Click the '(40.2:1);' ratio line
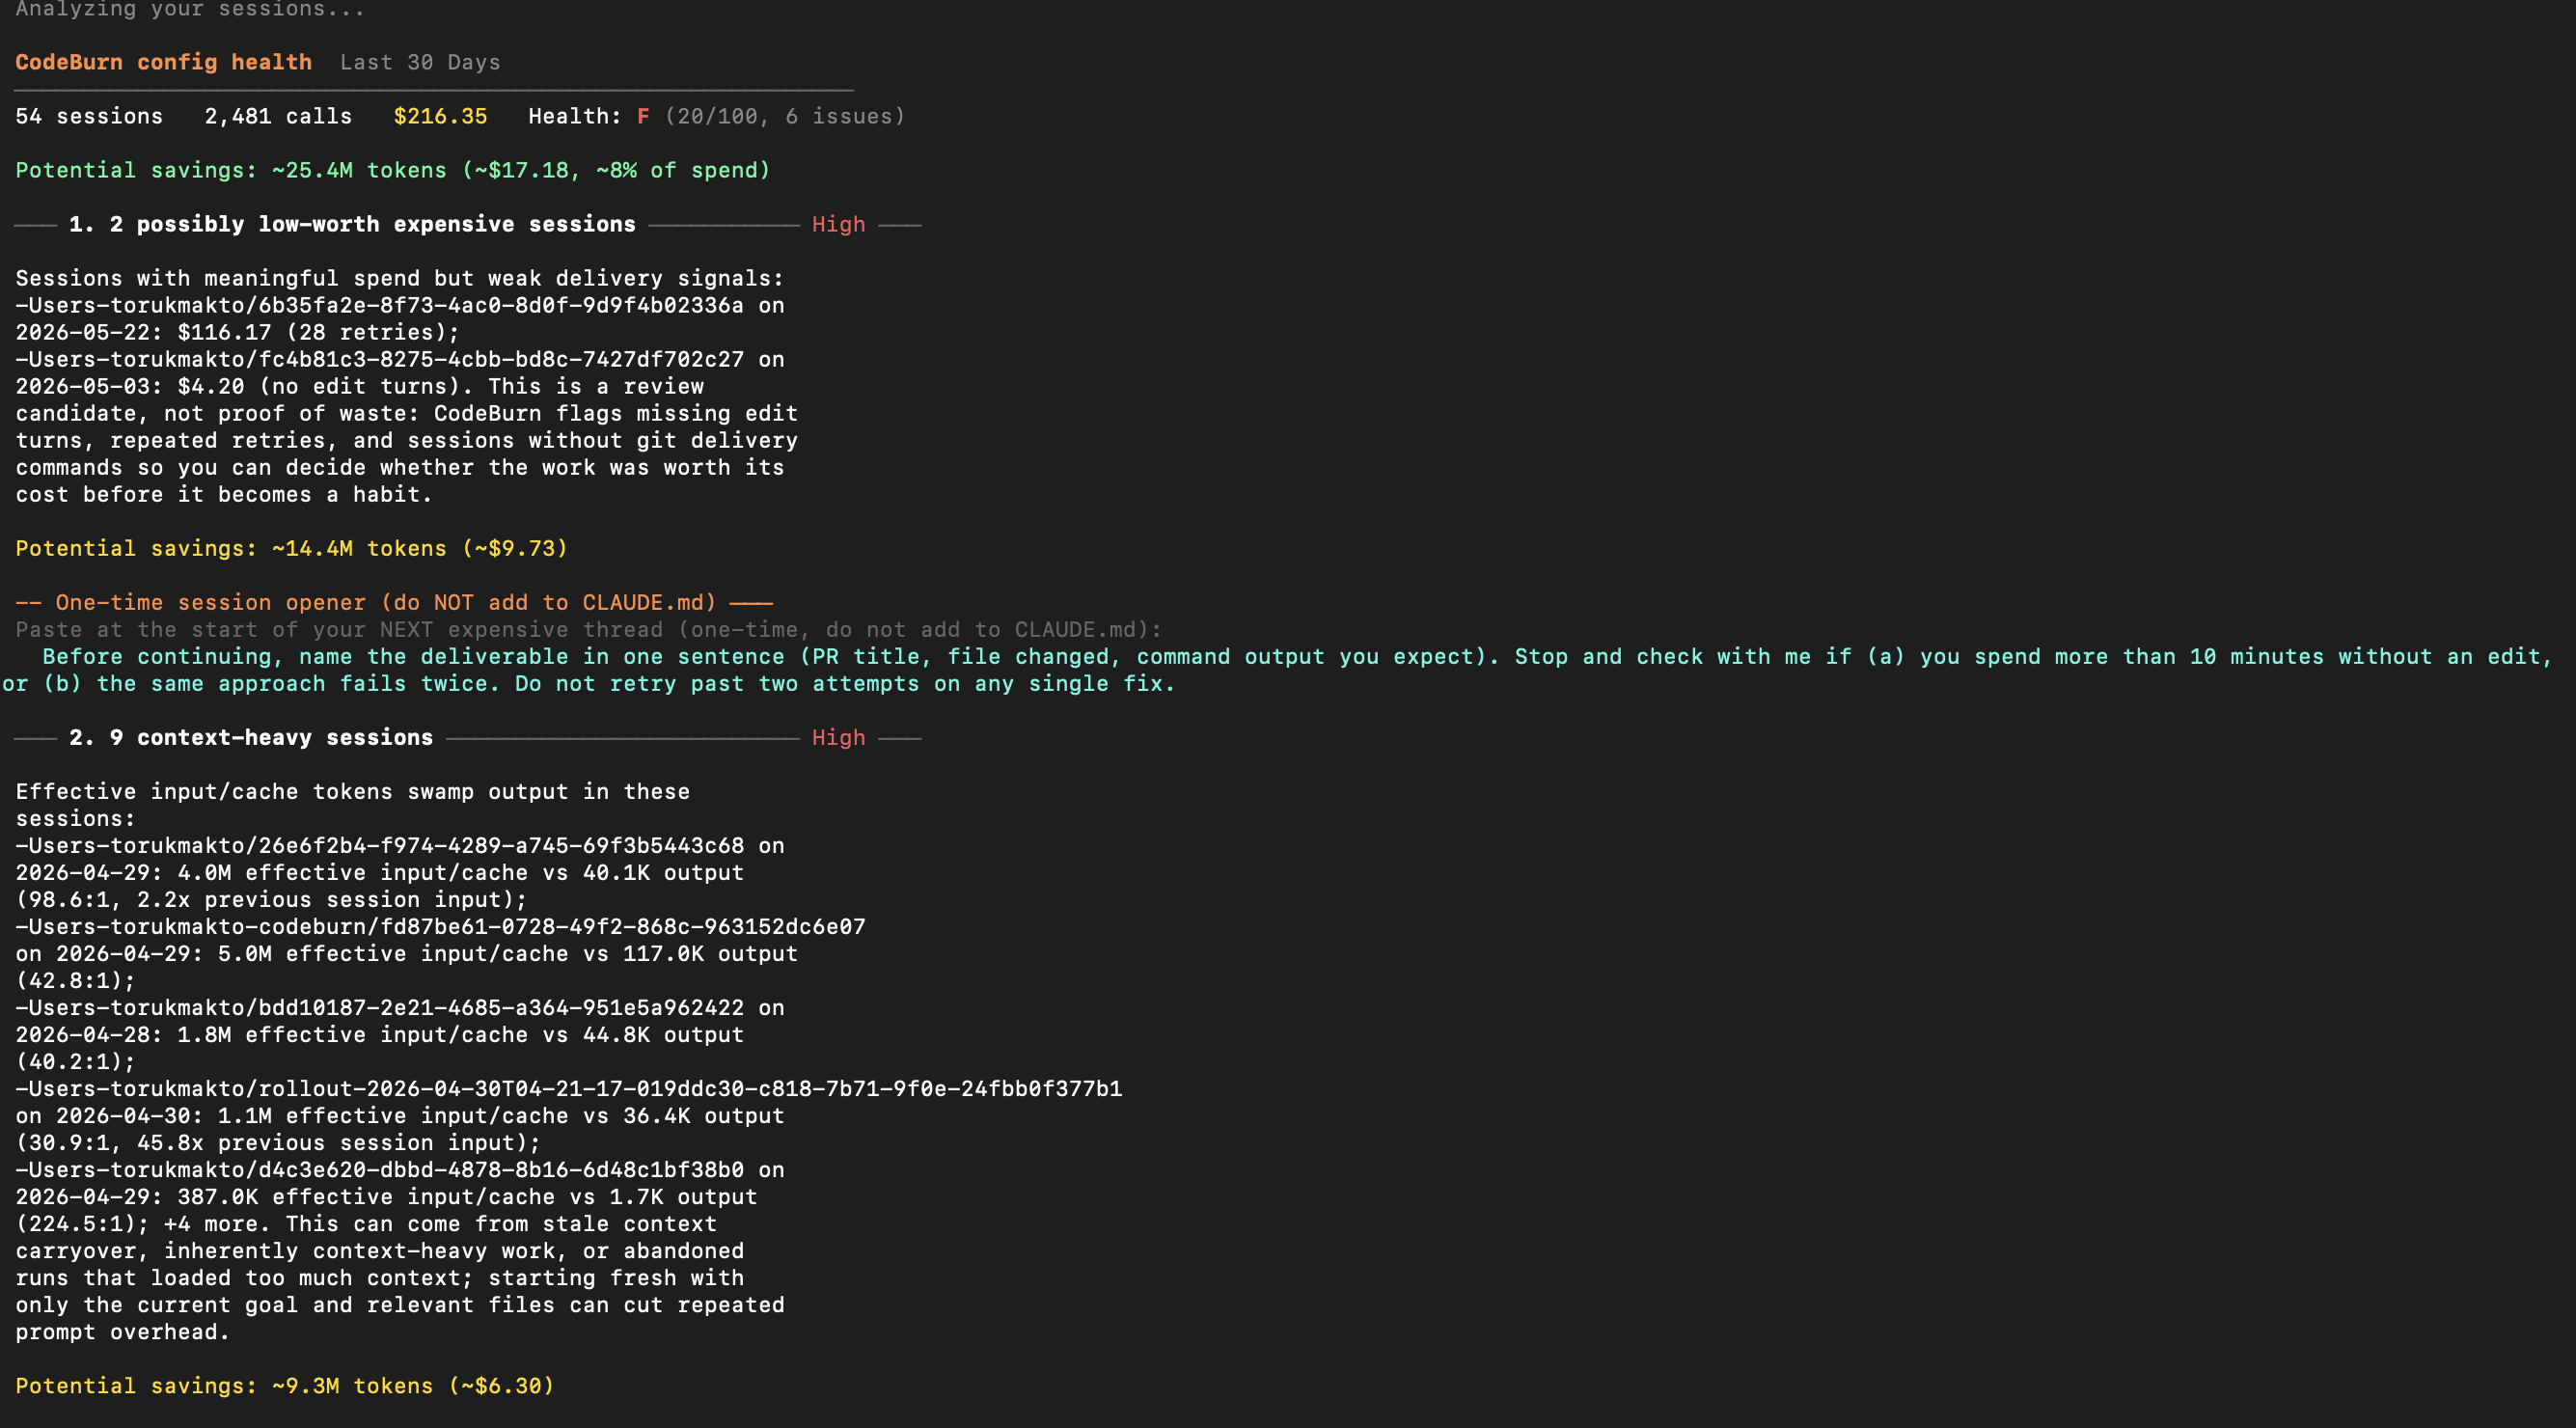Screen dimensions: 2576x1428 click(x=75, y=1061)
